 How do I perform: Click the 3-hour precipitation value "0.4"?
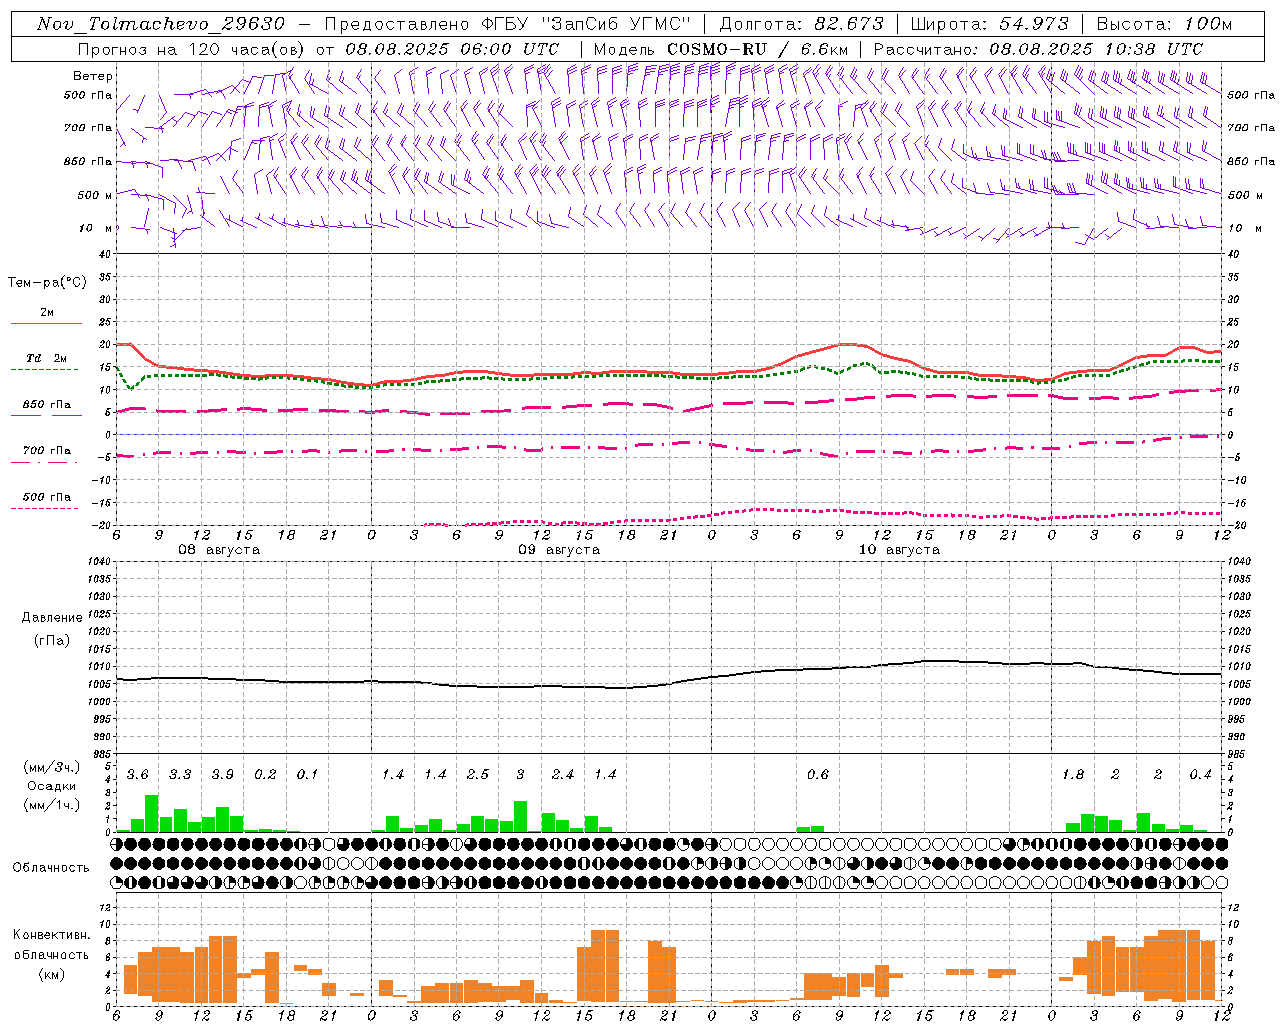(1200, 775)
